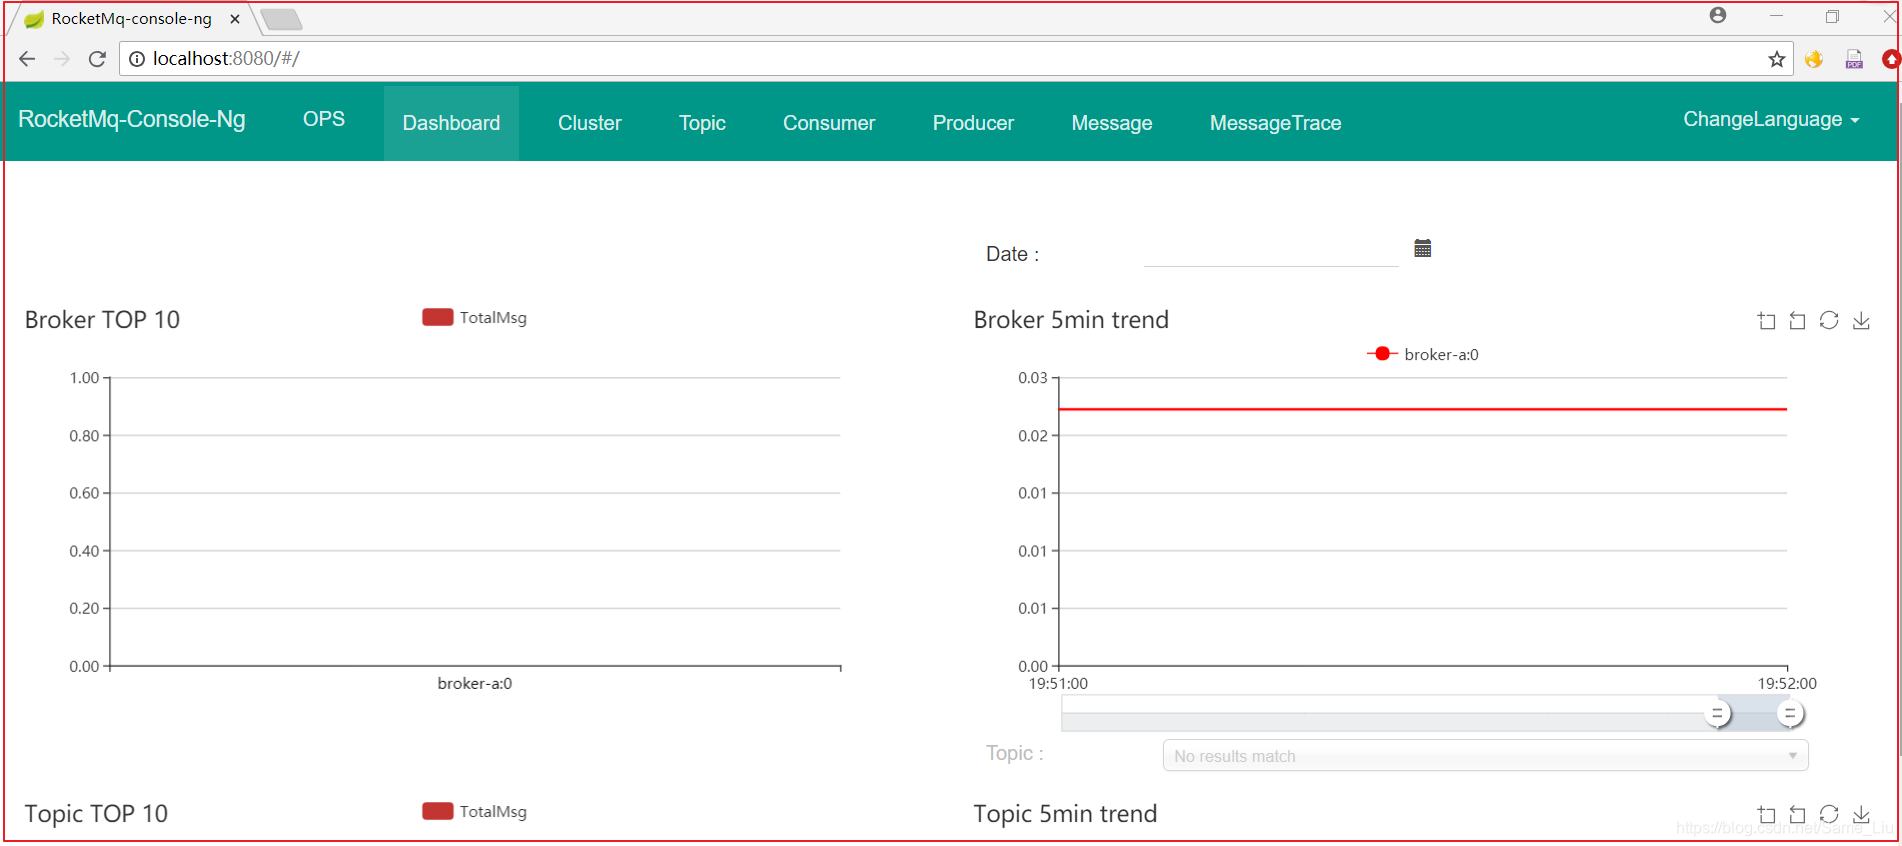Open the ChangeLanguage dropdown
1902x846 pixels.
tap(1771, 119)
